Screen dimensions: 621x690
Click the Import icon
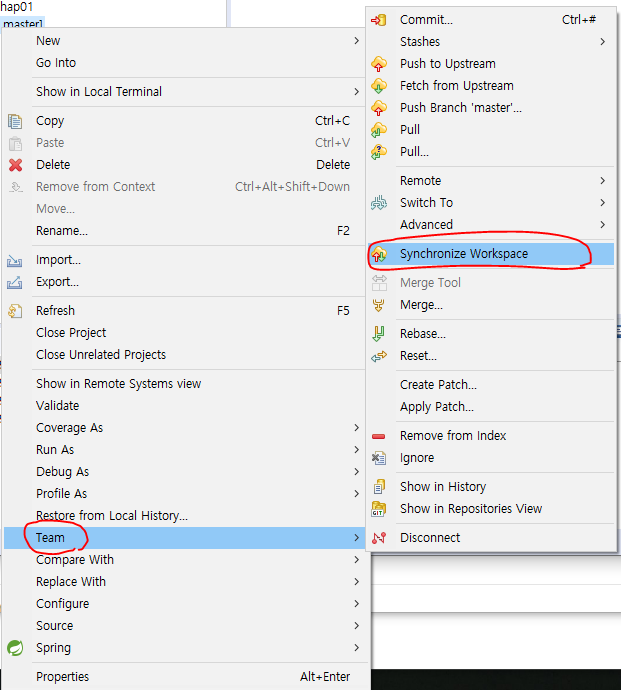tap(15, 261)
